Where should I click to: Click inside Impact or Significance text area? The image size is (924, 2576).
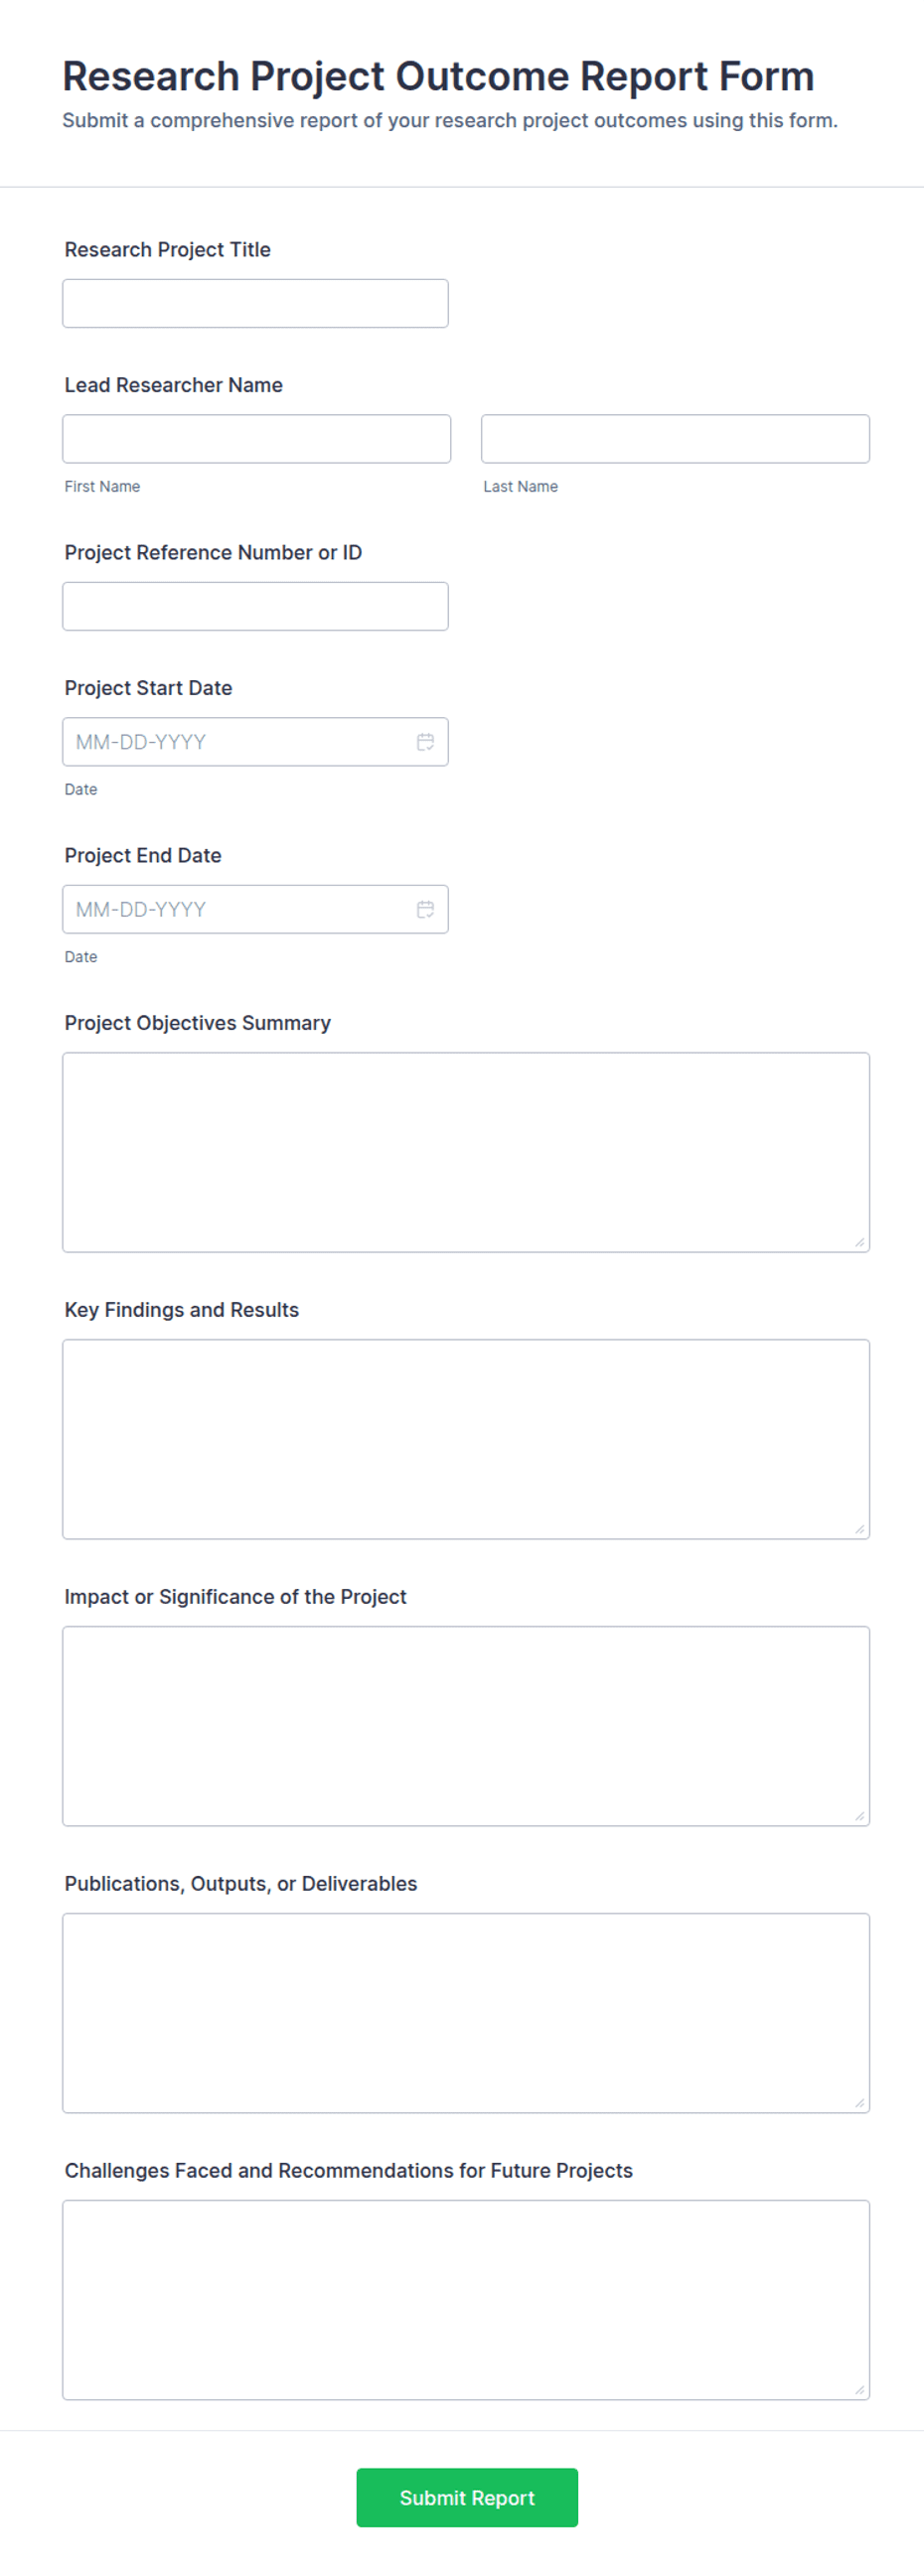pyautogui.click(x=466, y=1726)
